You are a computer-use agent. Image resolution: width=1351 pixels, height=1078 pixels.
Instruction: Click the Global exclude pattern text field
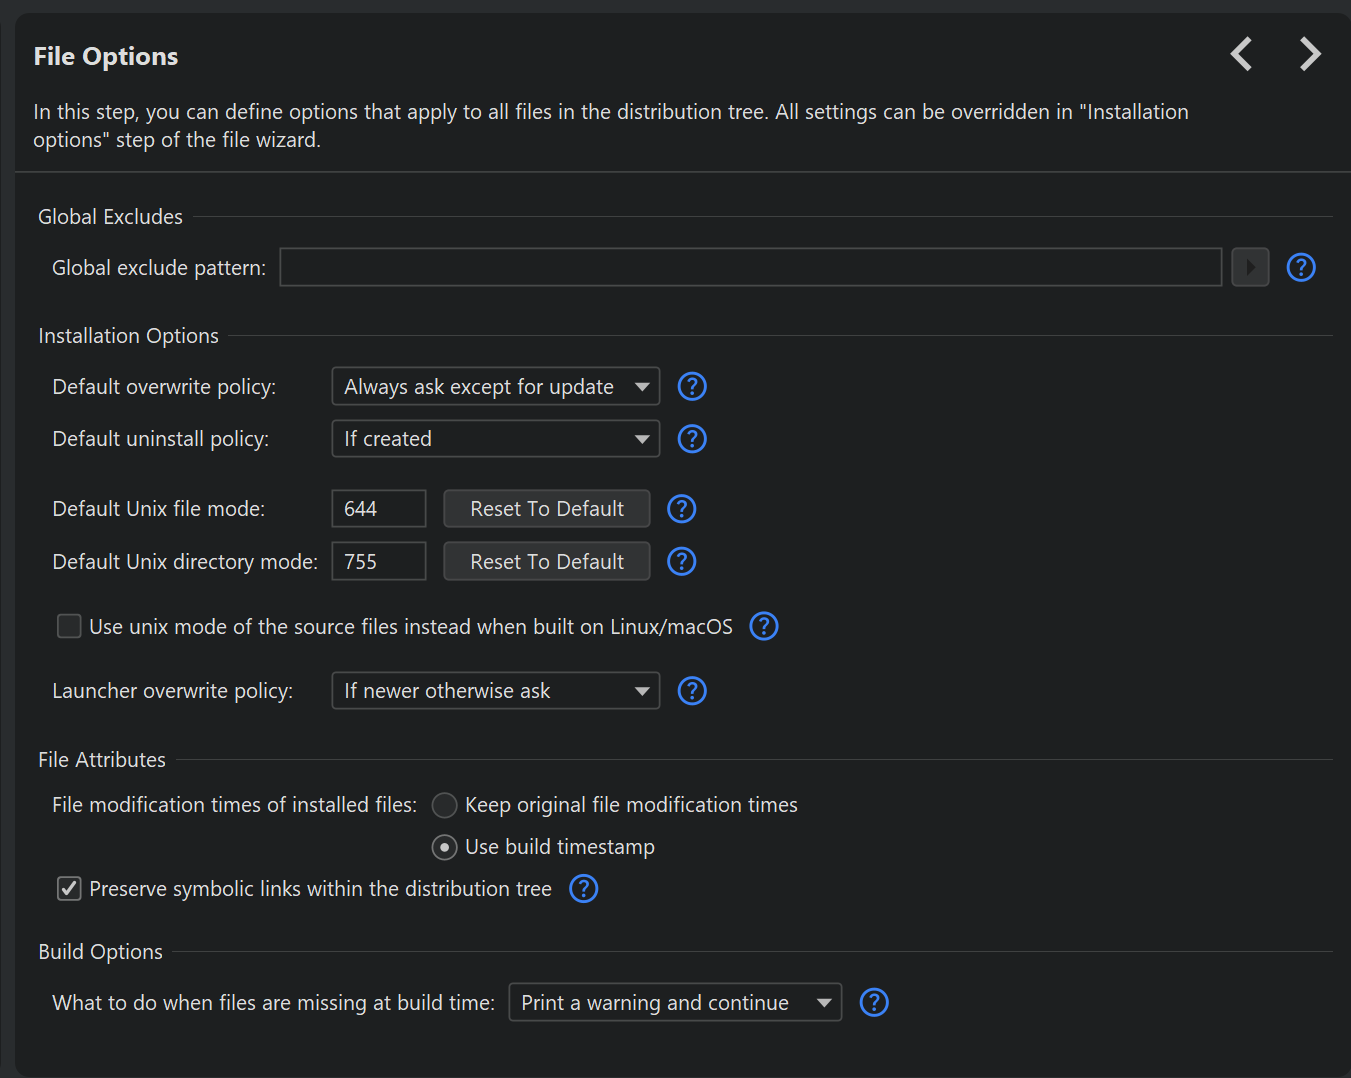(750, 268)
